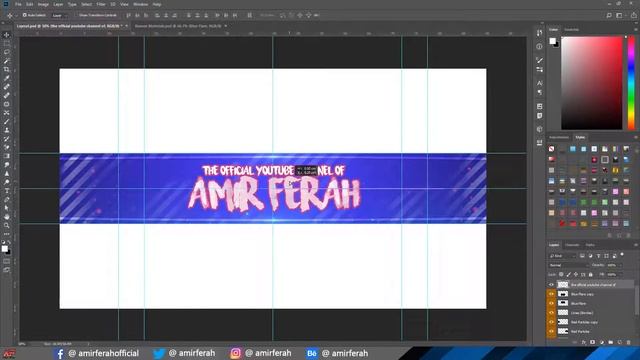Viewport: 640px width, 360px height.
Task: Select the Horizontal Type tool
Action: [7, 191]
